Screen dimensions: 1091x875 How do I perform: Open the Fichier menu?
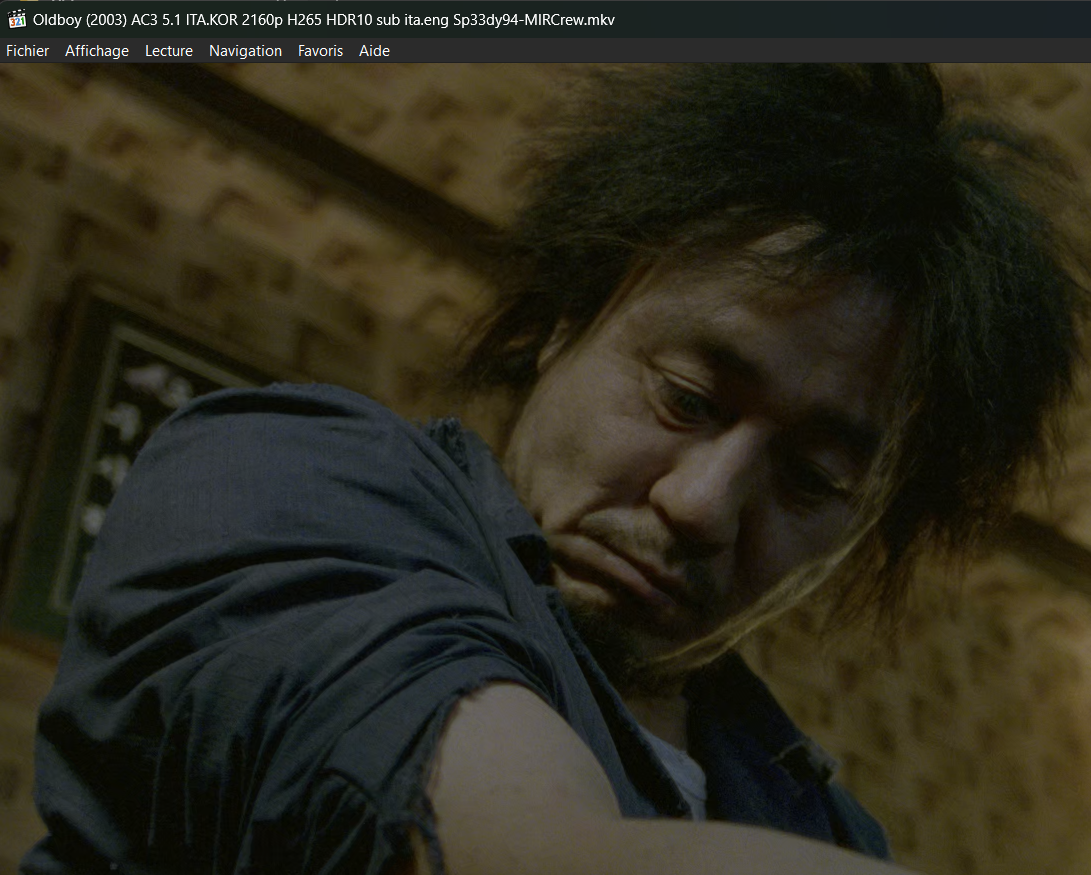(27, 51)
